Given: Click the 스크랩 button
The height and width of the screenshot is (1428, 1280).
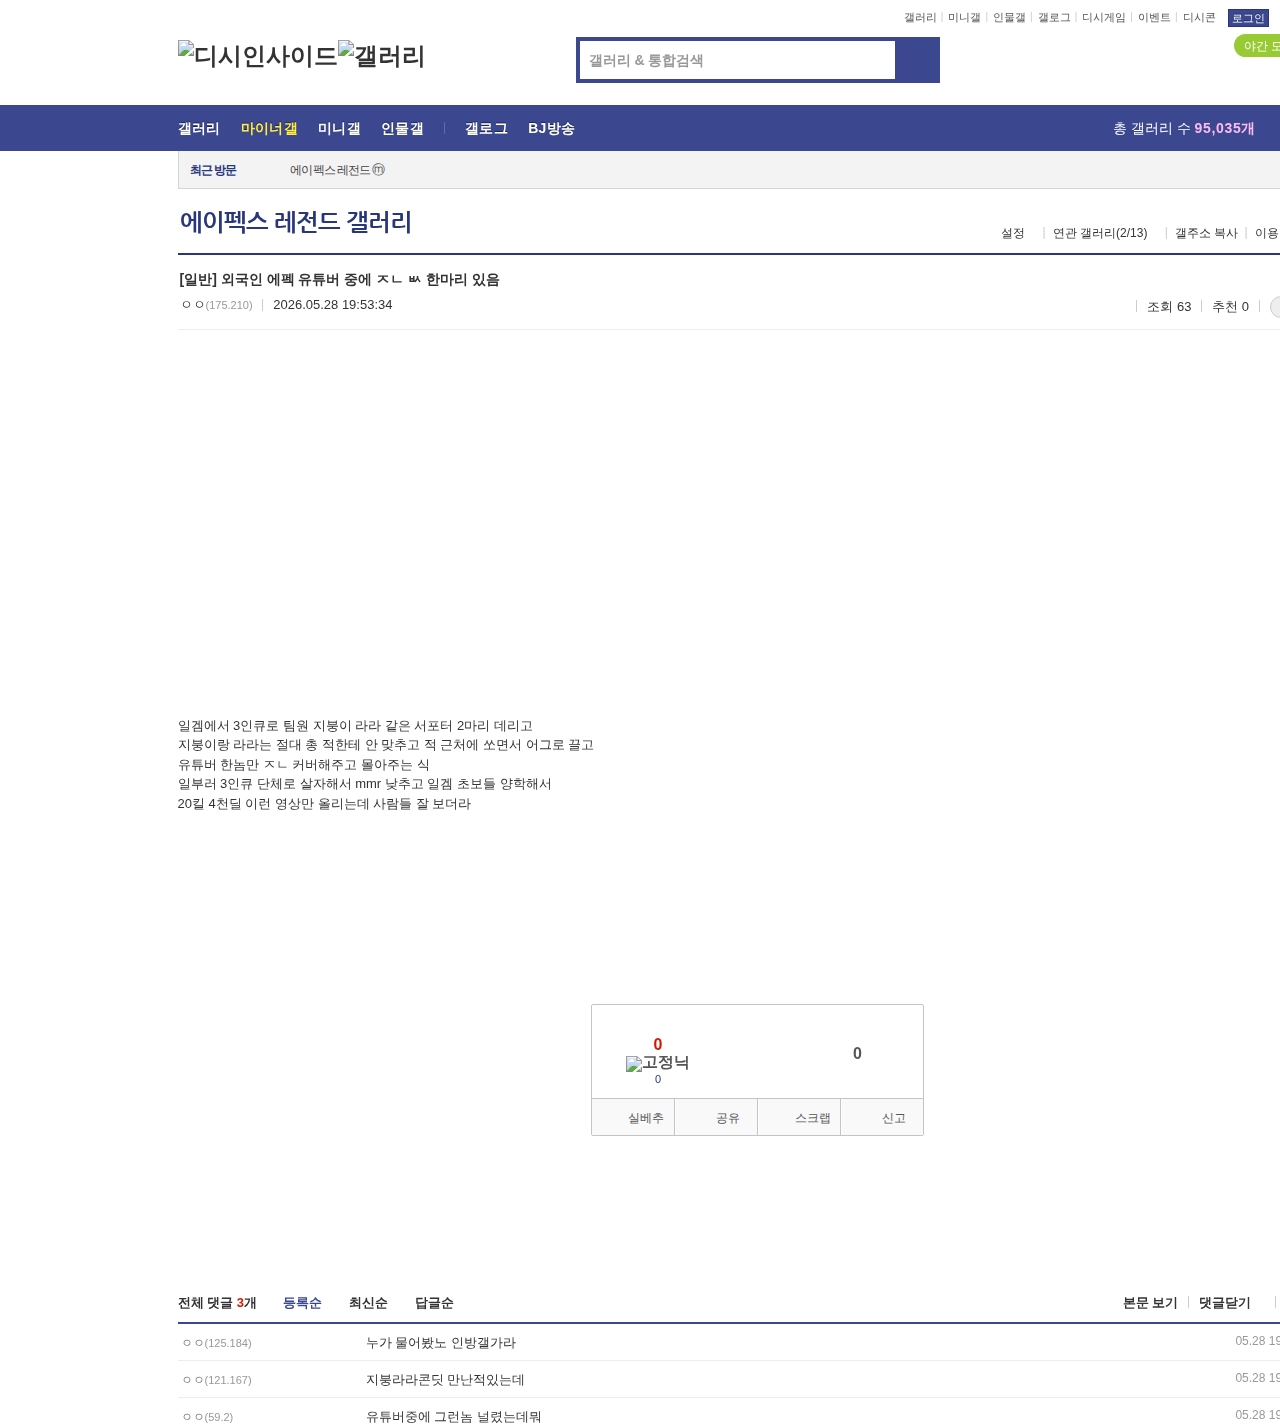Looking at the screenshot, I should (799, 1117).
